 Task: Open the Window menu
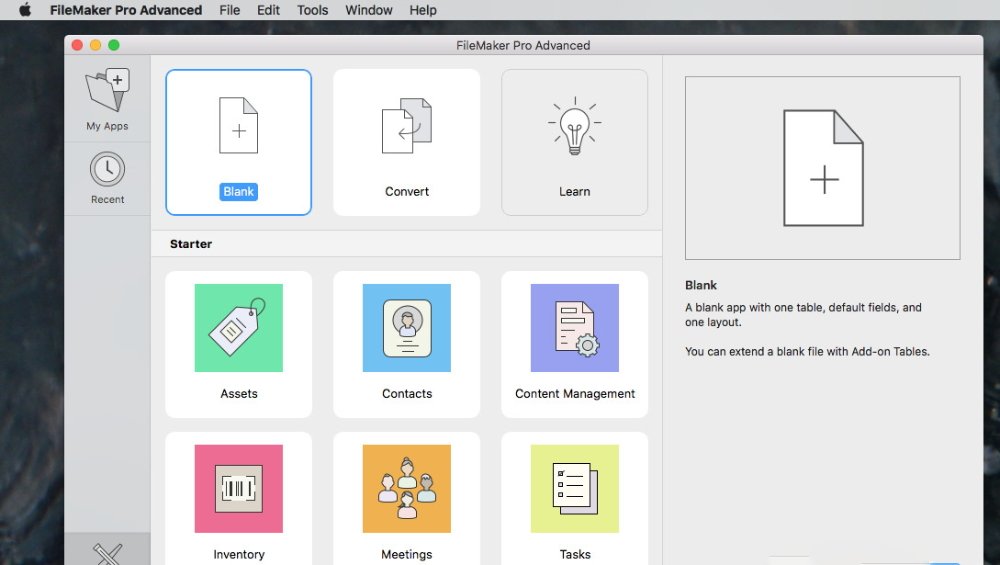coord(368,10)
